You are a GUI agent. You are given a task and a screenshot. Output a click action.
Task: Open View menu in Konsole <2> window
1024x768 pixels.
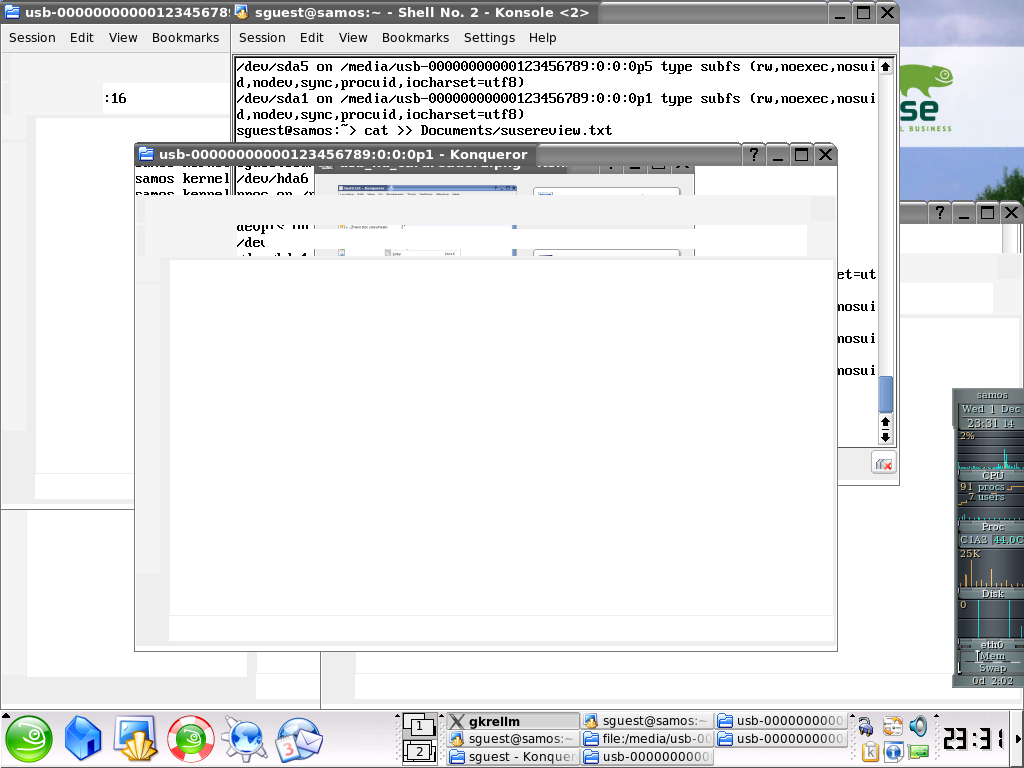tap(353, 38)
